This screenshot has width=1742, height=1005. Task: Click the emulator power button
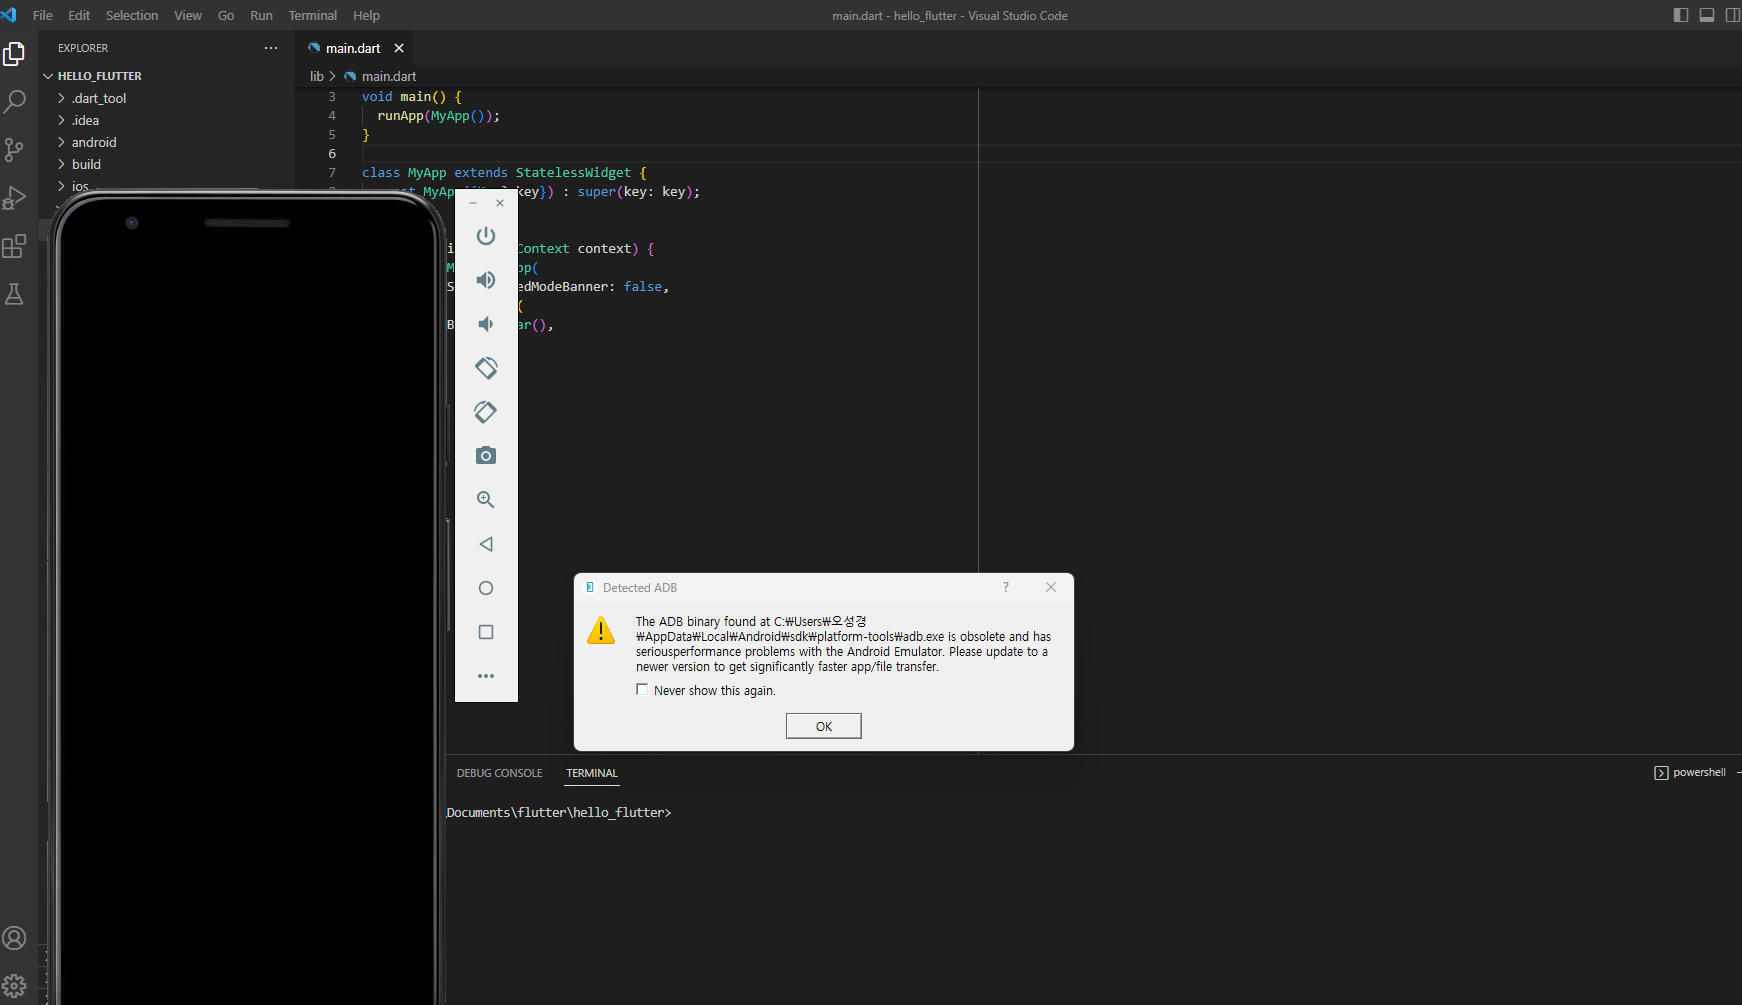(x=486, y=236)
